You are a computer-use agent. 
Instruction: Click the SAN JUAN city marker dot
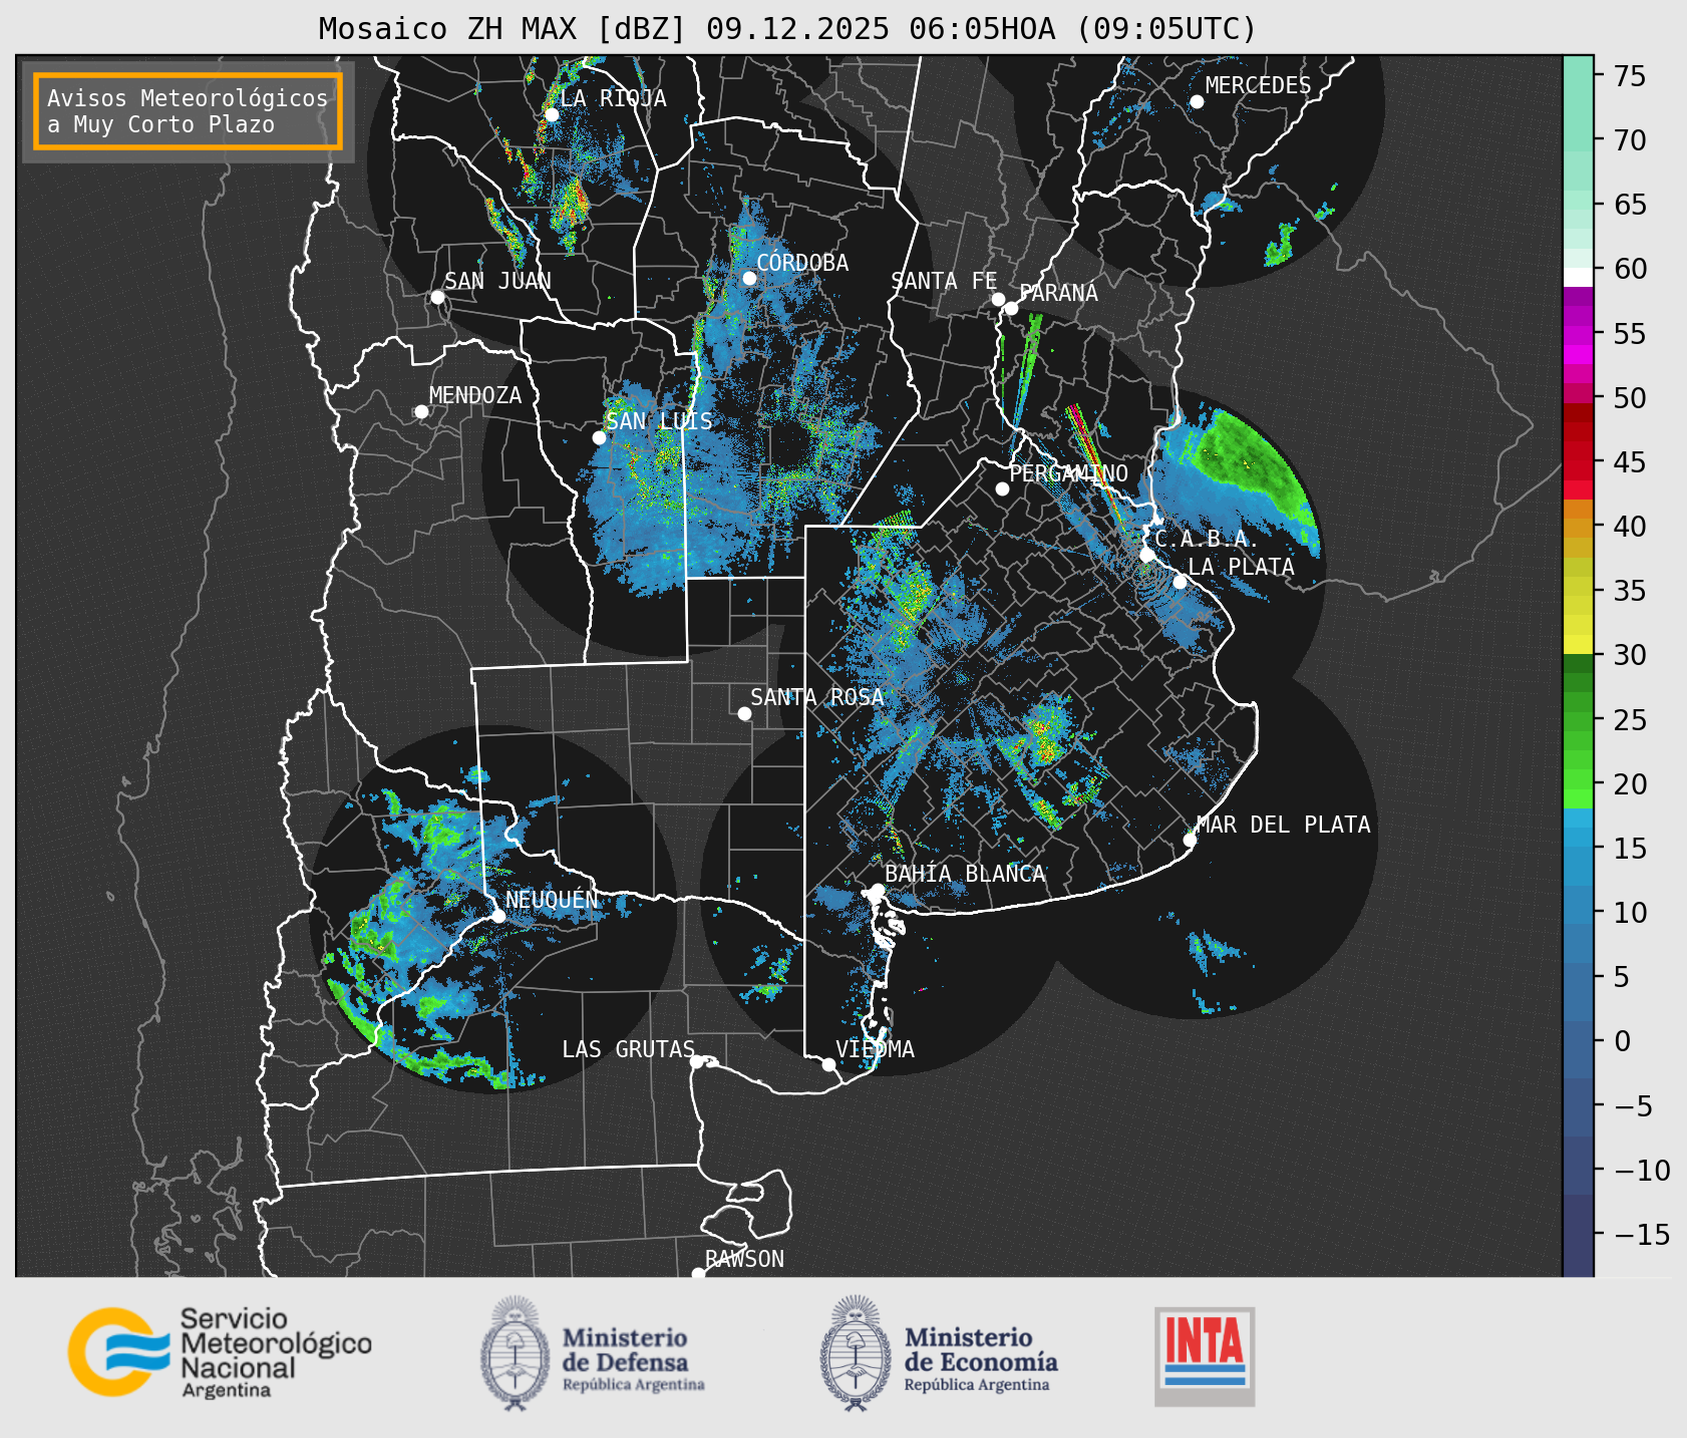(437, 297)
